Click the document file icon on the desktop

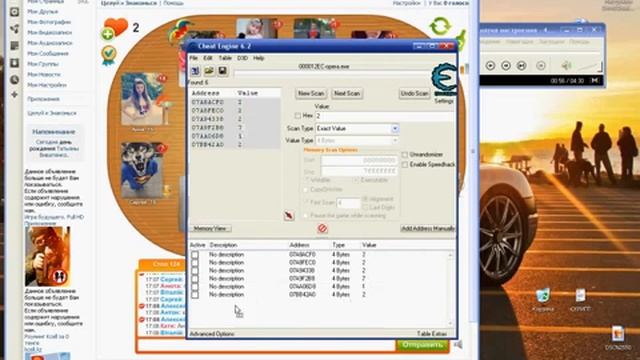(580, 296)
